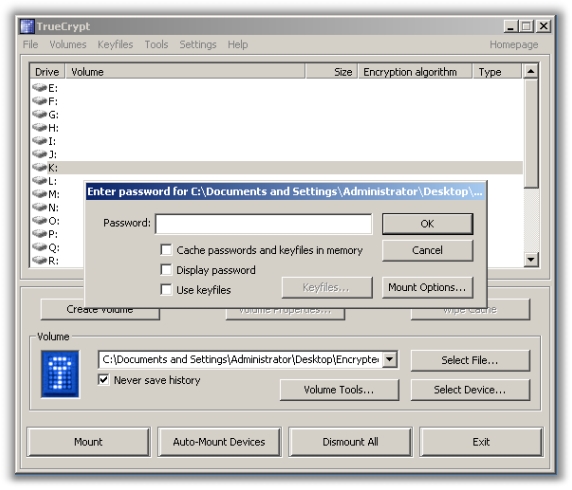Open Select File... browser
Screen dimensions: 572x490
click(470, 360)
